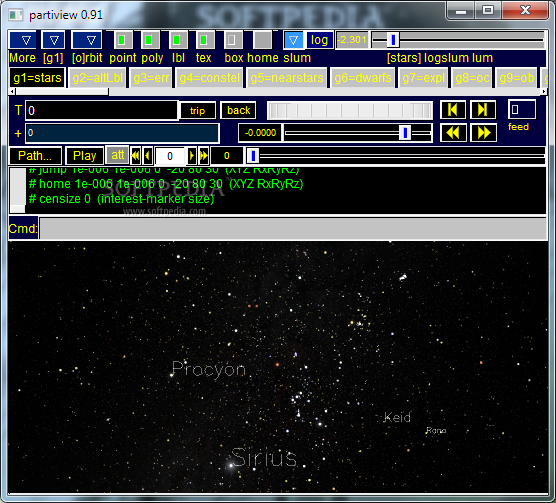Toggle the poly display button

tap(150, 40)
